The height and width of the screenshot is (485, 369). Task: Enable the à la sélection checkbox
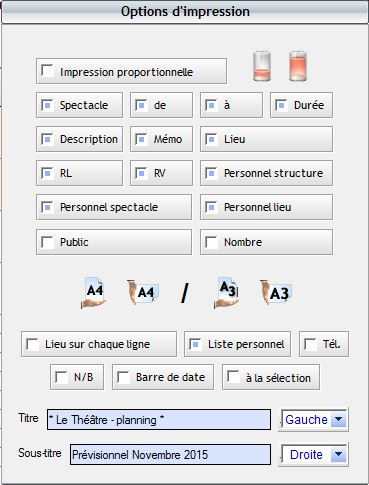(x=233, y=377)
